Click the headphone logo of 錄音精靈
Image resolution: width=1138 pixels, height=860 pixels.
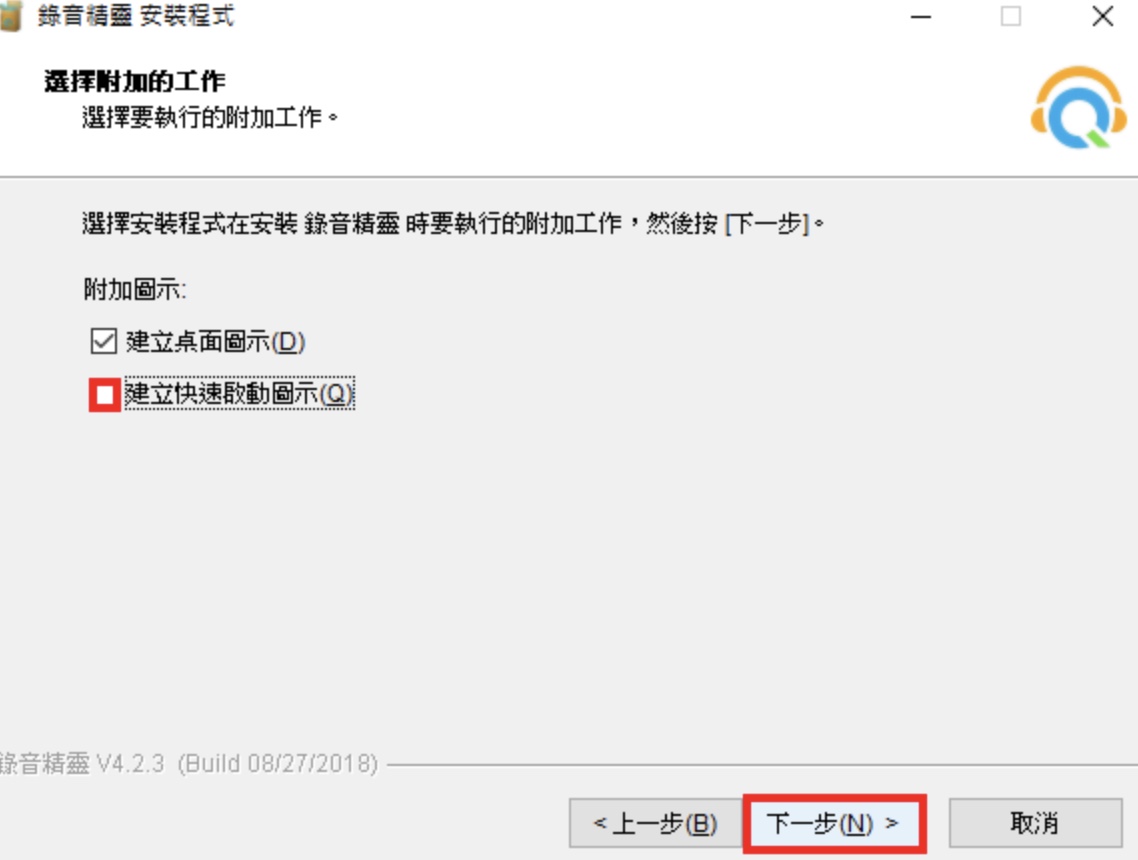[1078, 107]
